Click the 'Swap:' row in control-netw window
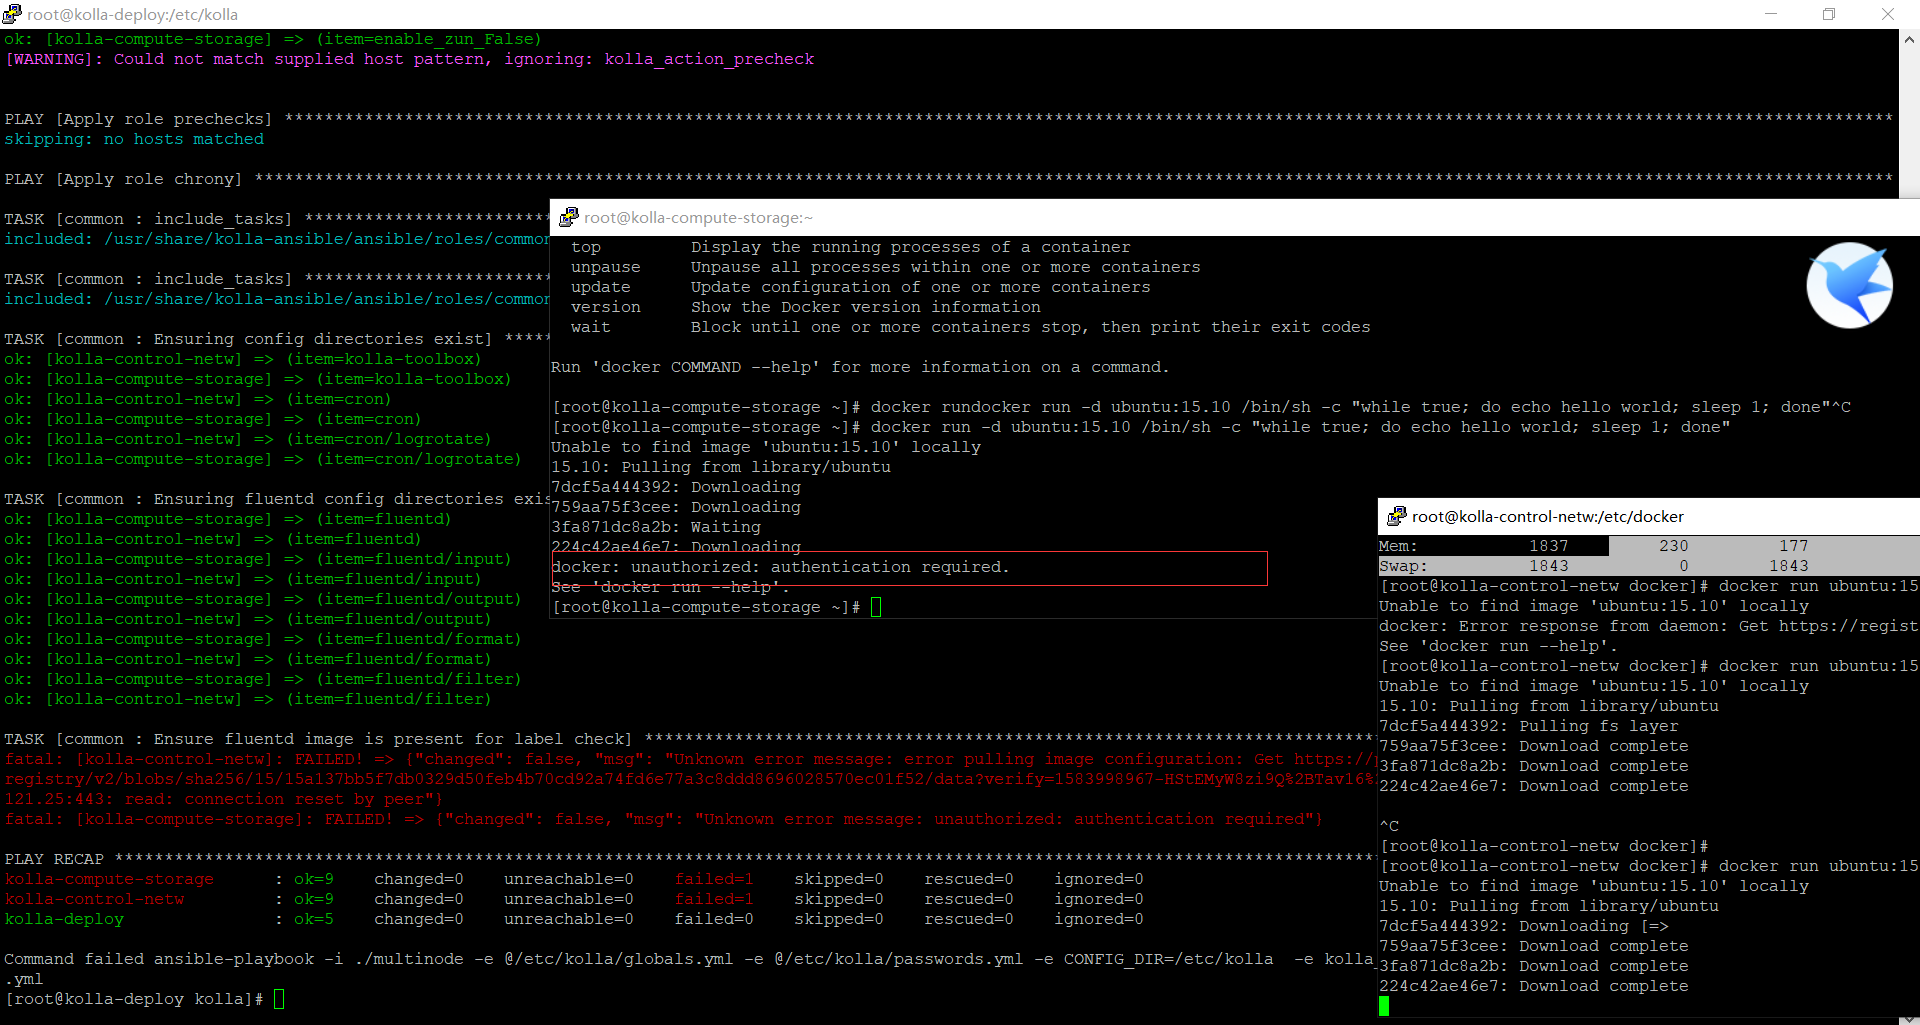This screenshot has width=1920, height=1025. click(1649, 566)
